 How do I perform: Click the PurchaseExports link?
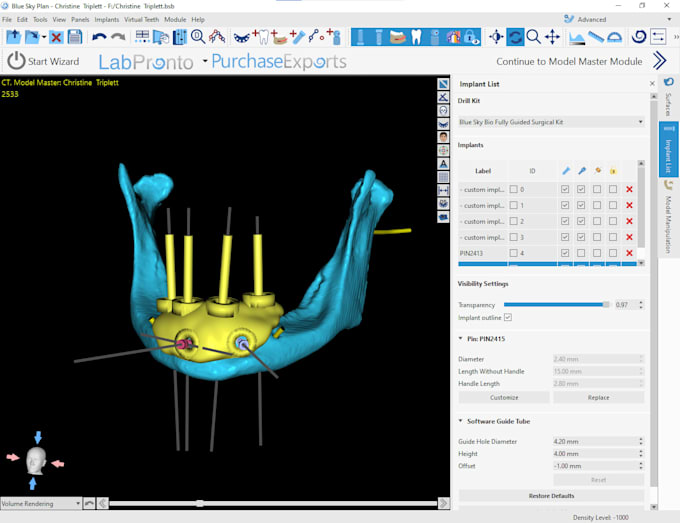[279, 62]
